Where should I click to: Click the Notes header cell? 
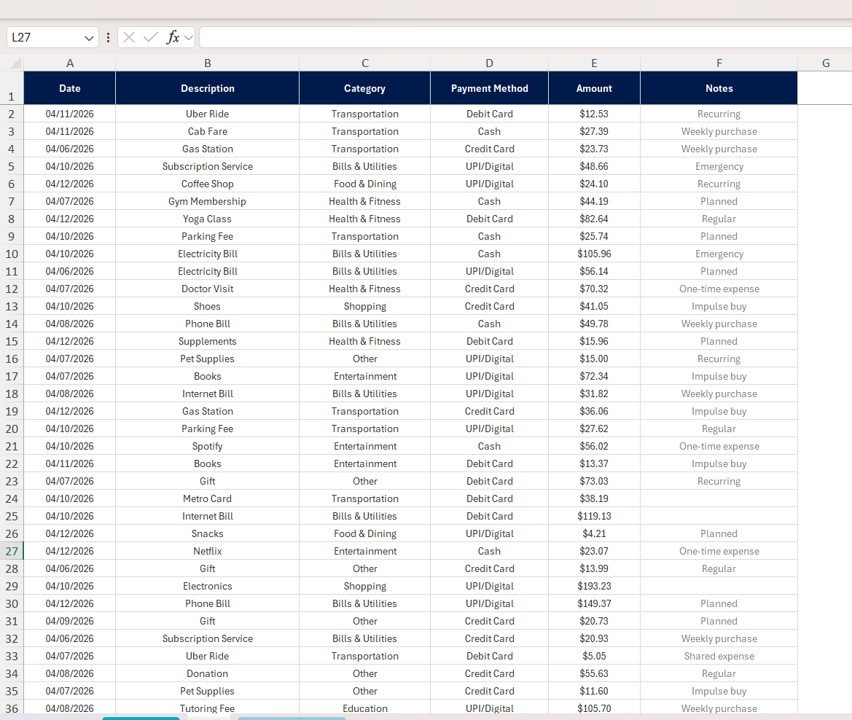click(718, 88)
